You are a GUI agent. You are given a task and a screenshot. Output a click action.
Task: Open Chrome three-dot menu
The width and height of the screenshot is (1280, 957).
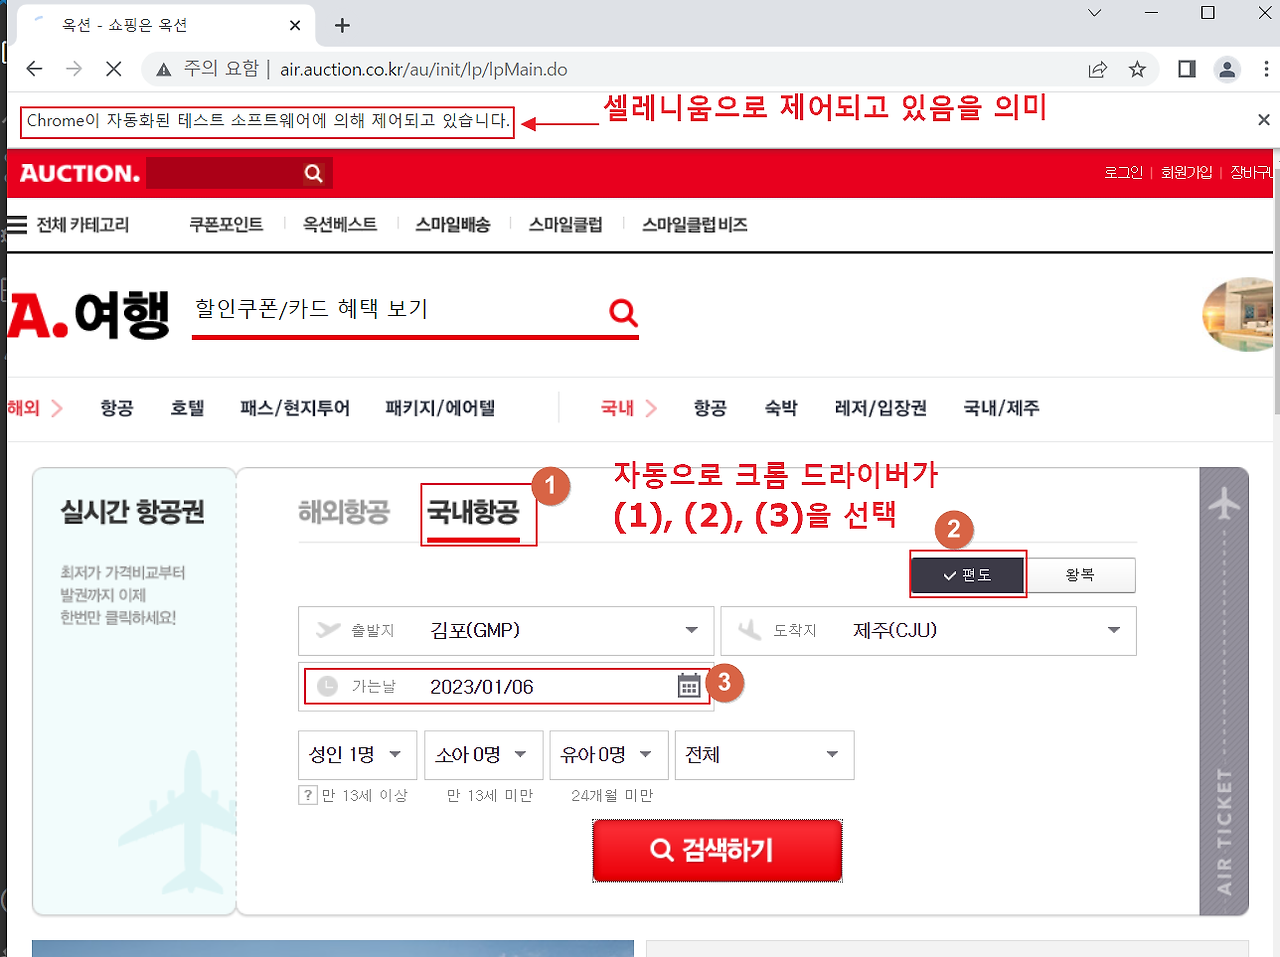coord(1266,69)
